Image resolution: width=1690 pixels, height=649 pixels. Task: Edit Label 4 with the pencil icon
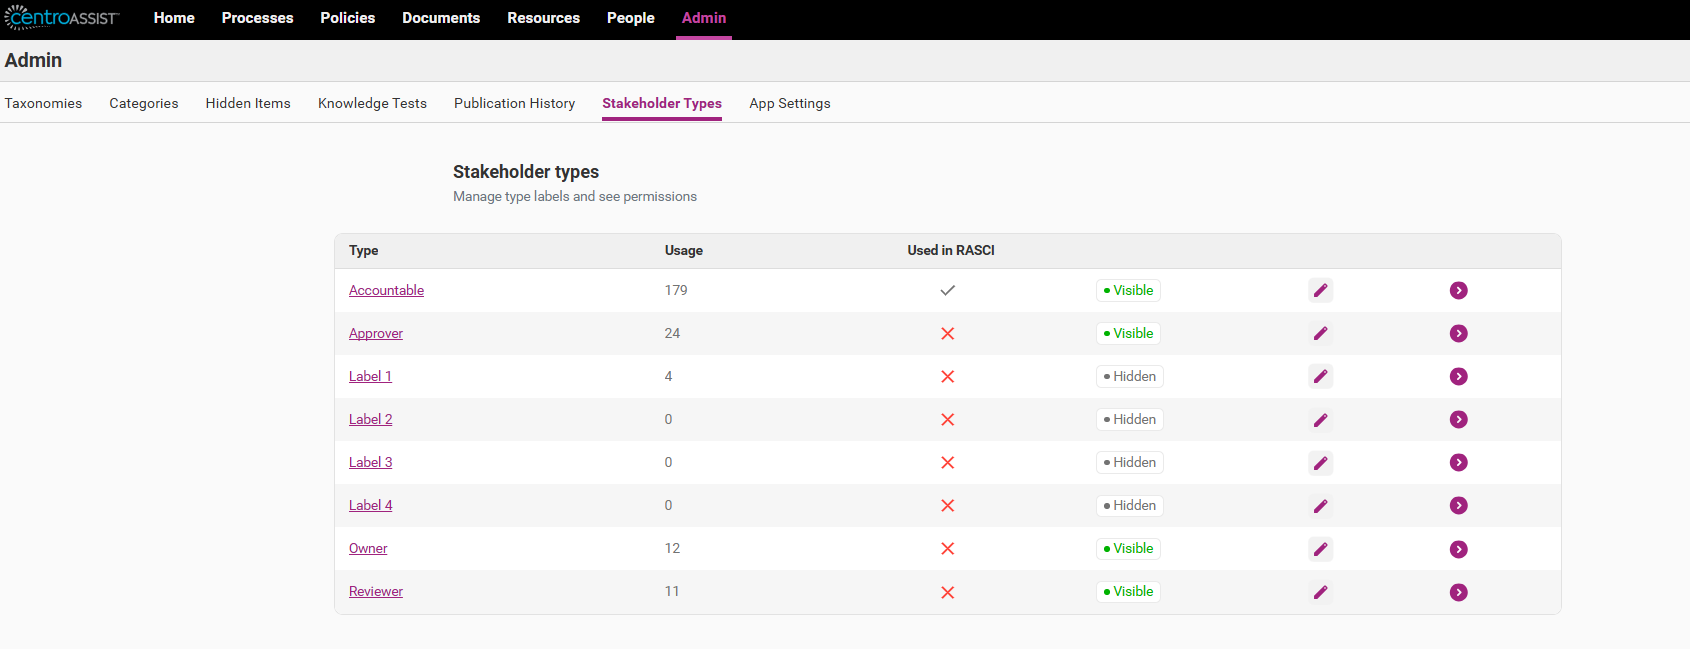click(1320, 505)
